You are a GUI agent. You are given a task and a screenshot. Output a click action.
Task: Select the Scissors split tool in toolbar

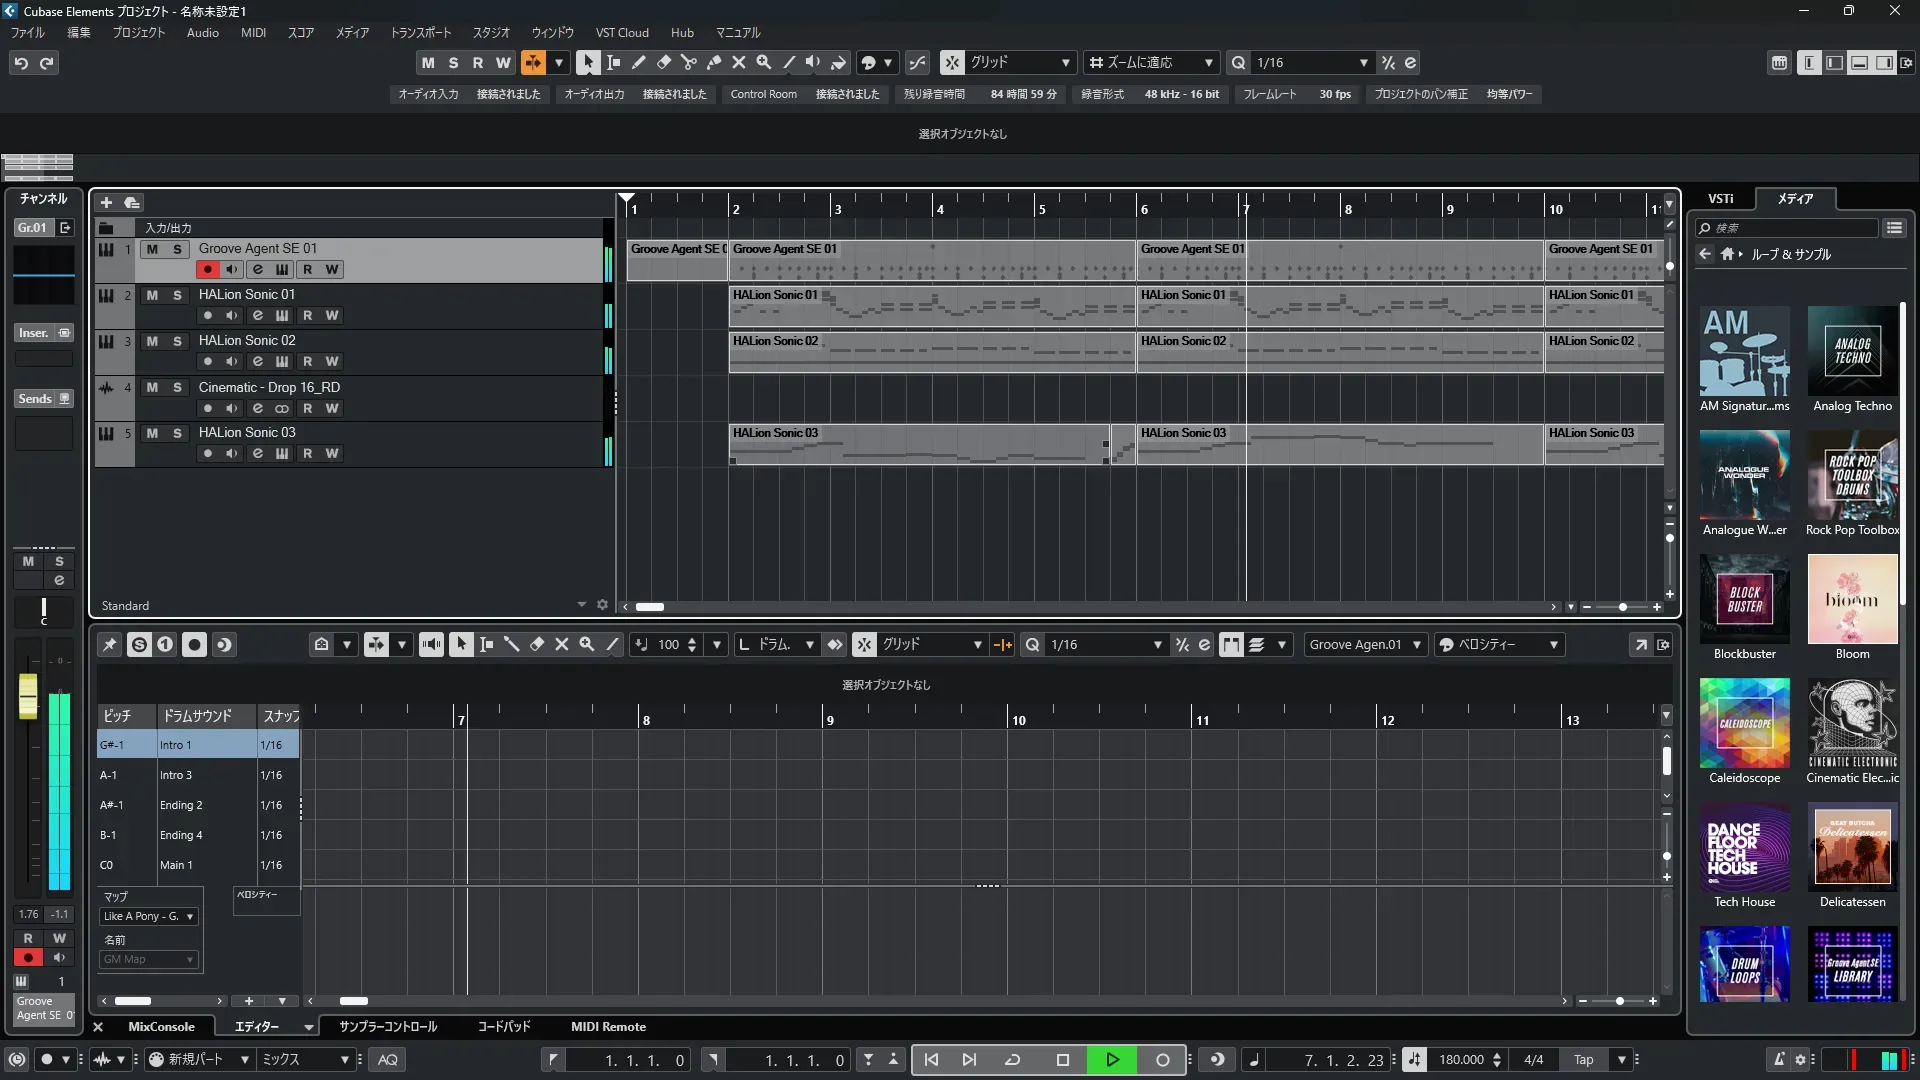coord(688,62)
